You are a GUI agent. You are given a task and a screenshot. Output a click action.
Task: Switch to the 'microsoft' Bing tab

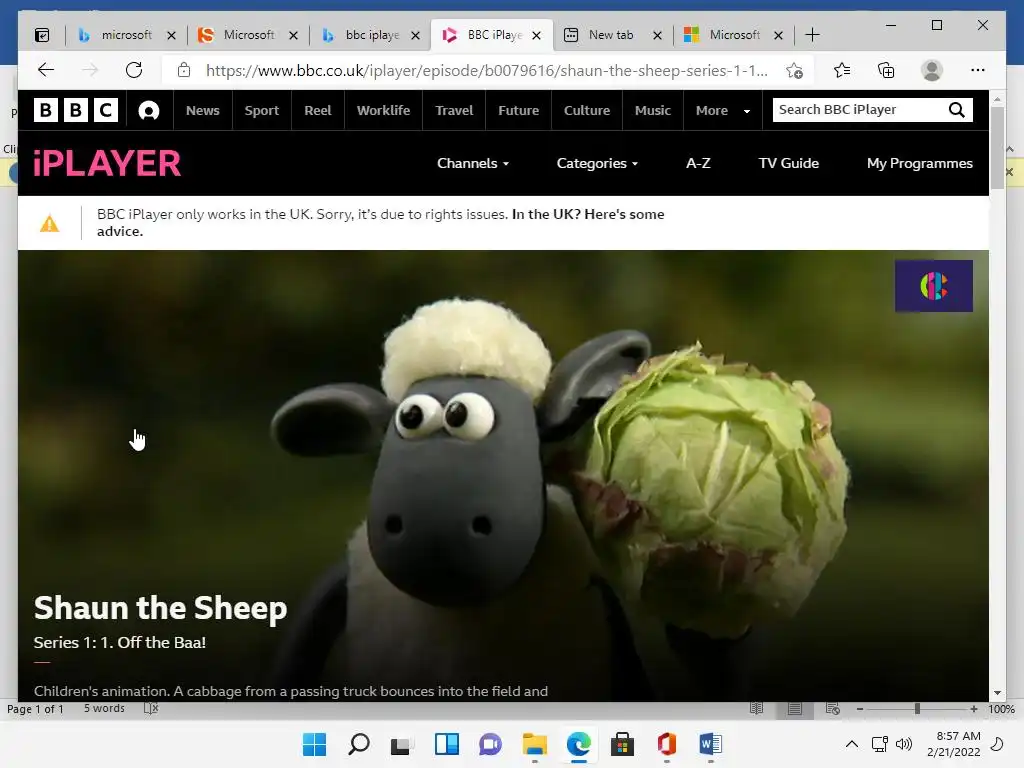pos(126,35)
